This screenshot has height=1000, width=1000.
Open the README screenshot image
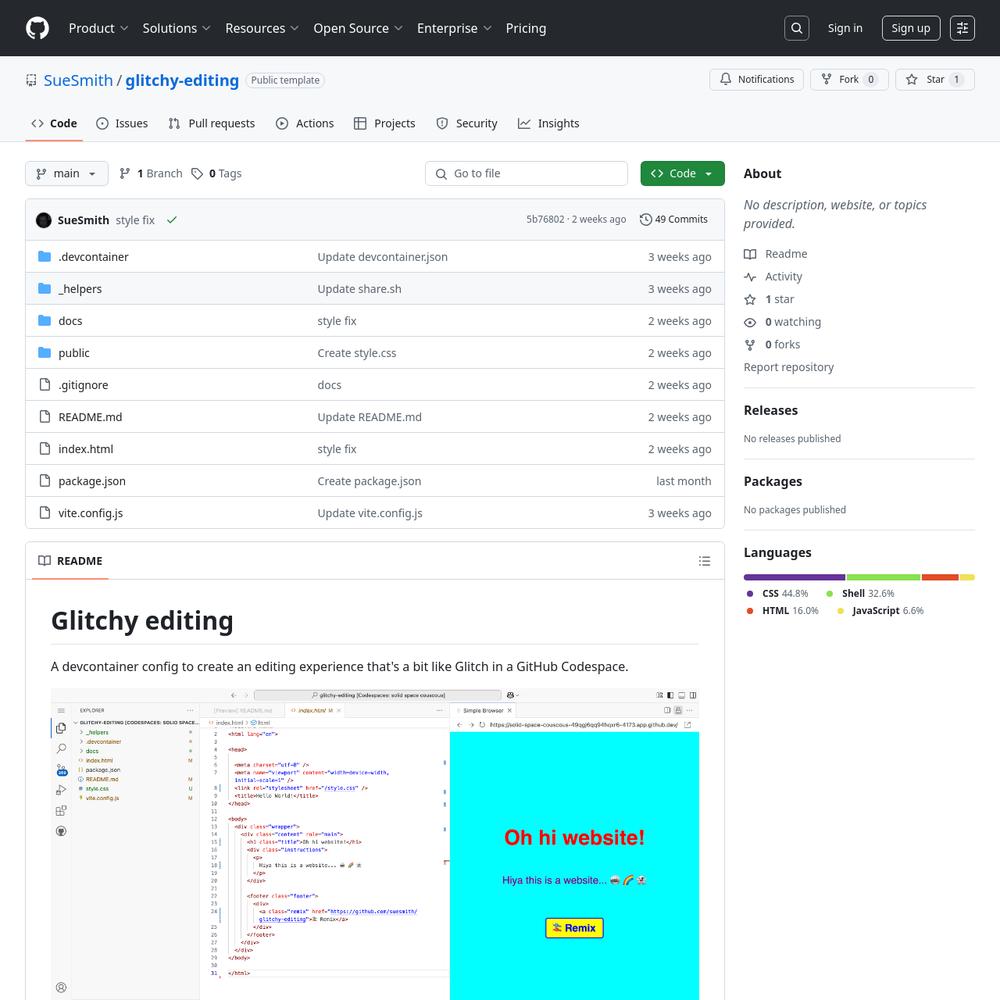point(375,844)
